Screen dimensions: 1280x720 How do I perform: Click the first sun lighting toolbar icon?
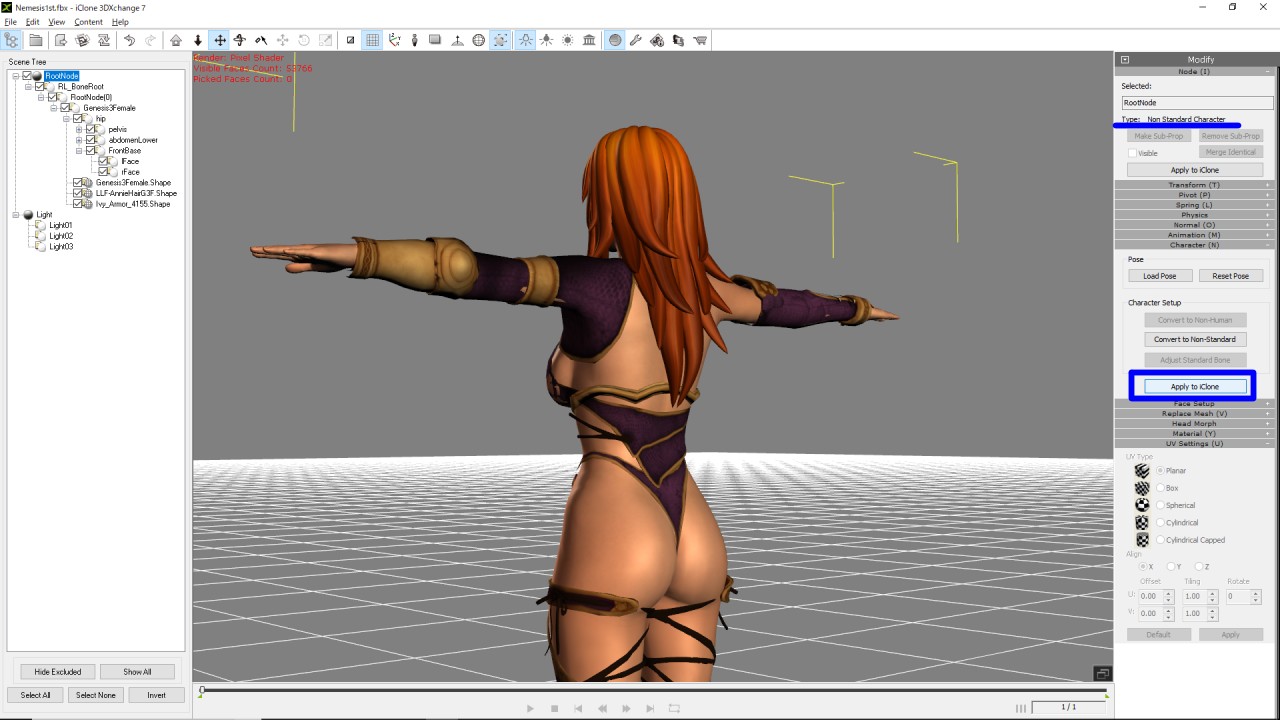pos(525,40)
